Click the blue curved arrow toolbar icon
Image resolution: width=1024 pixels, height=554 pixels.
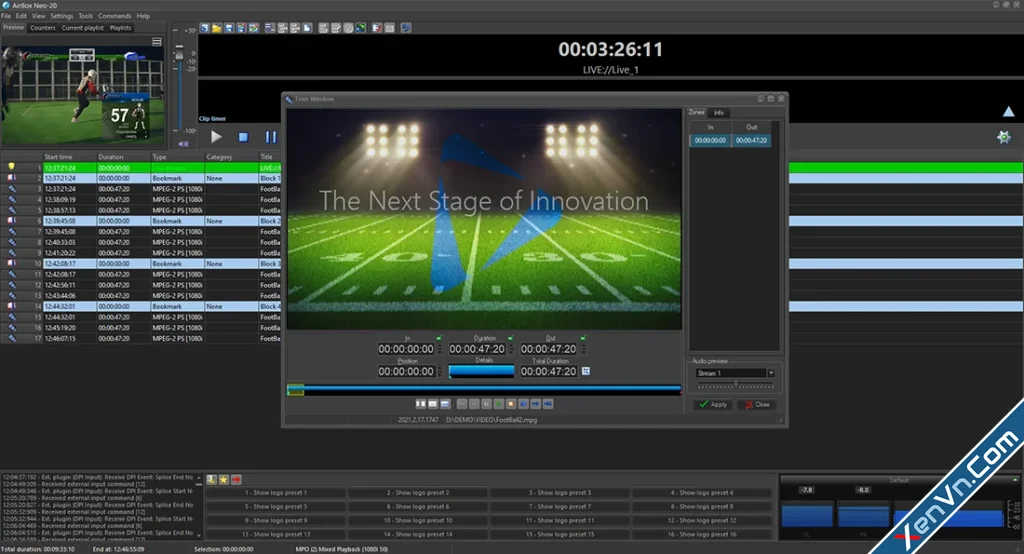pos(406,28)
